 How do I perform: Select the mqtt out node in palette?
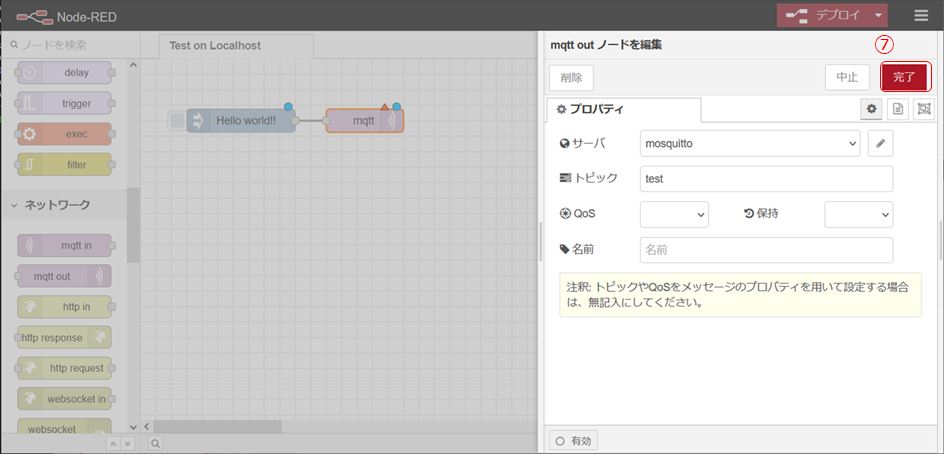(x=65, y=276)
